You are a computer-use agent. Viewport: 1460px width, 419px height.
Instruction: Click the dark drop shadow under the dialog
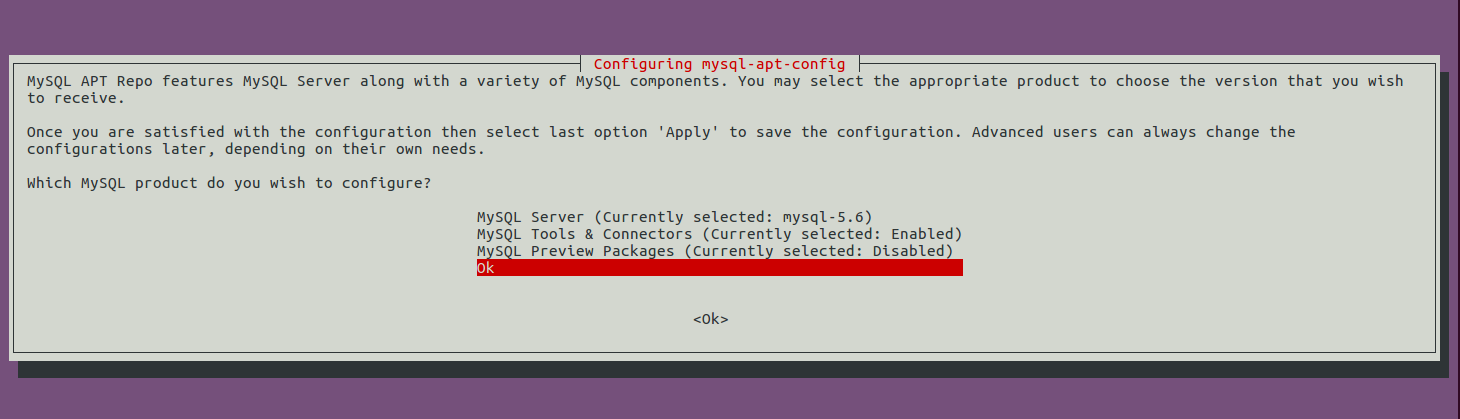[730, 370]
